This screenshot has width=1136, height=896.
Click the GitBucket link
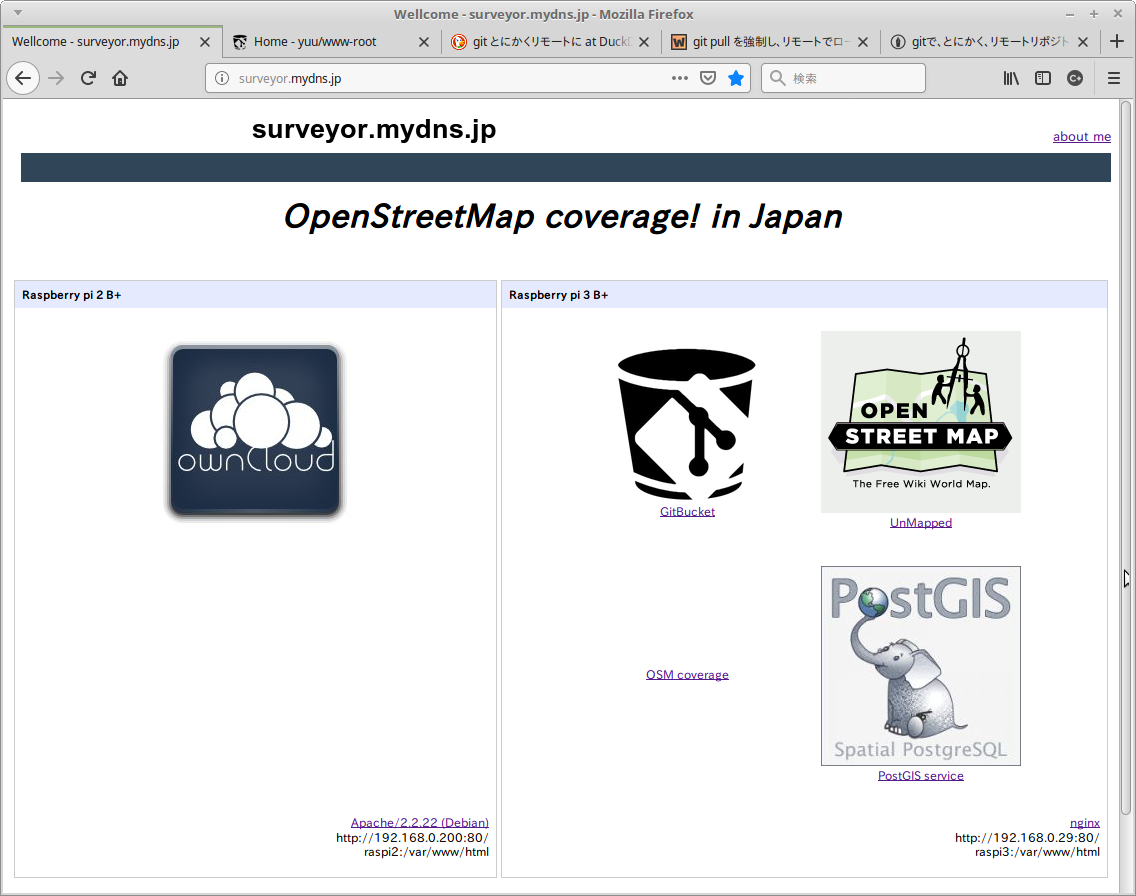(687, 512)
